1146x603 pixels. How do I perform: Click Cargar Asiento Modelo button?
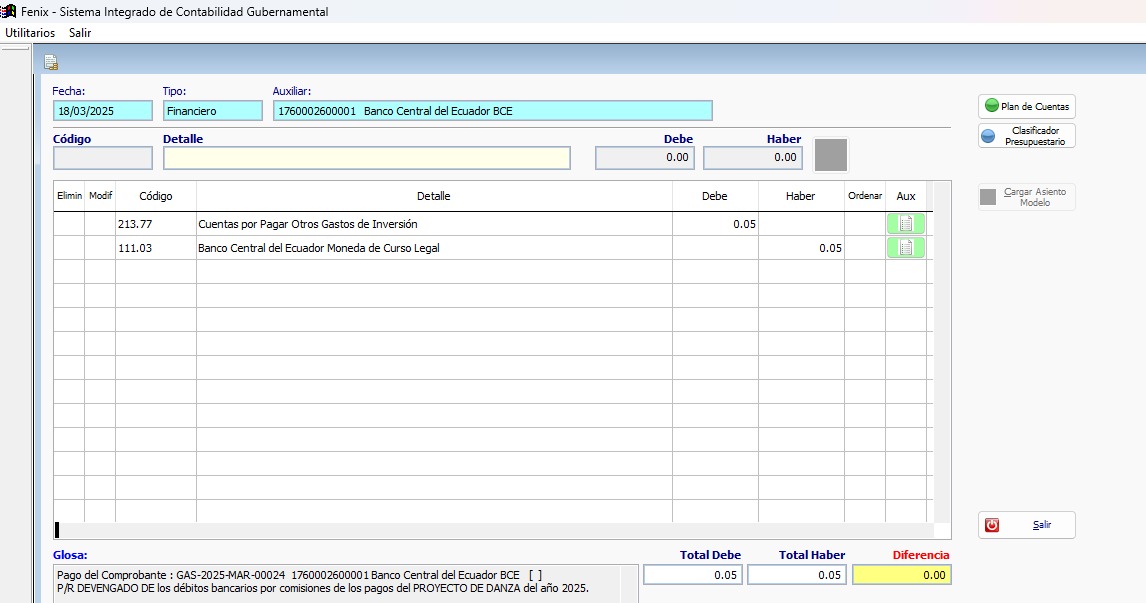(x=1026, y=197)
